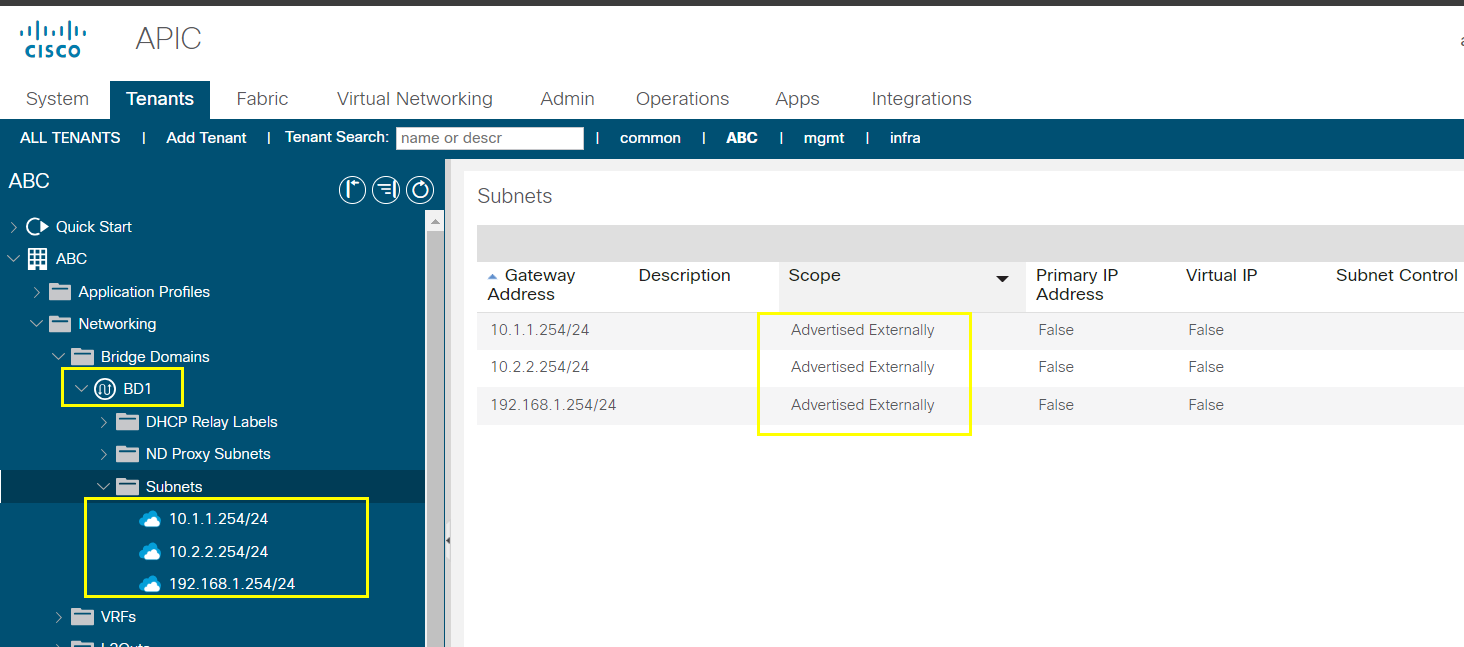Click the VRFs folder icon
This screenshot has height=647, width=1464.
pyautogui.click(x=83, y=617)
